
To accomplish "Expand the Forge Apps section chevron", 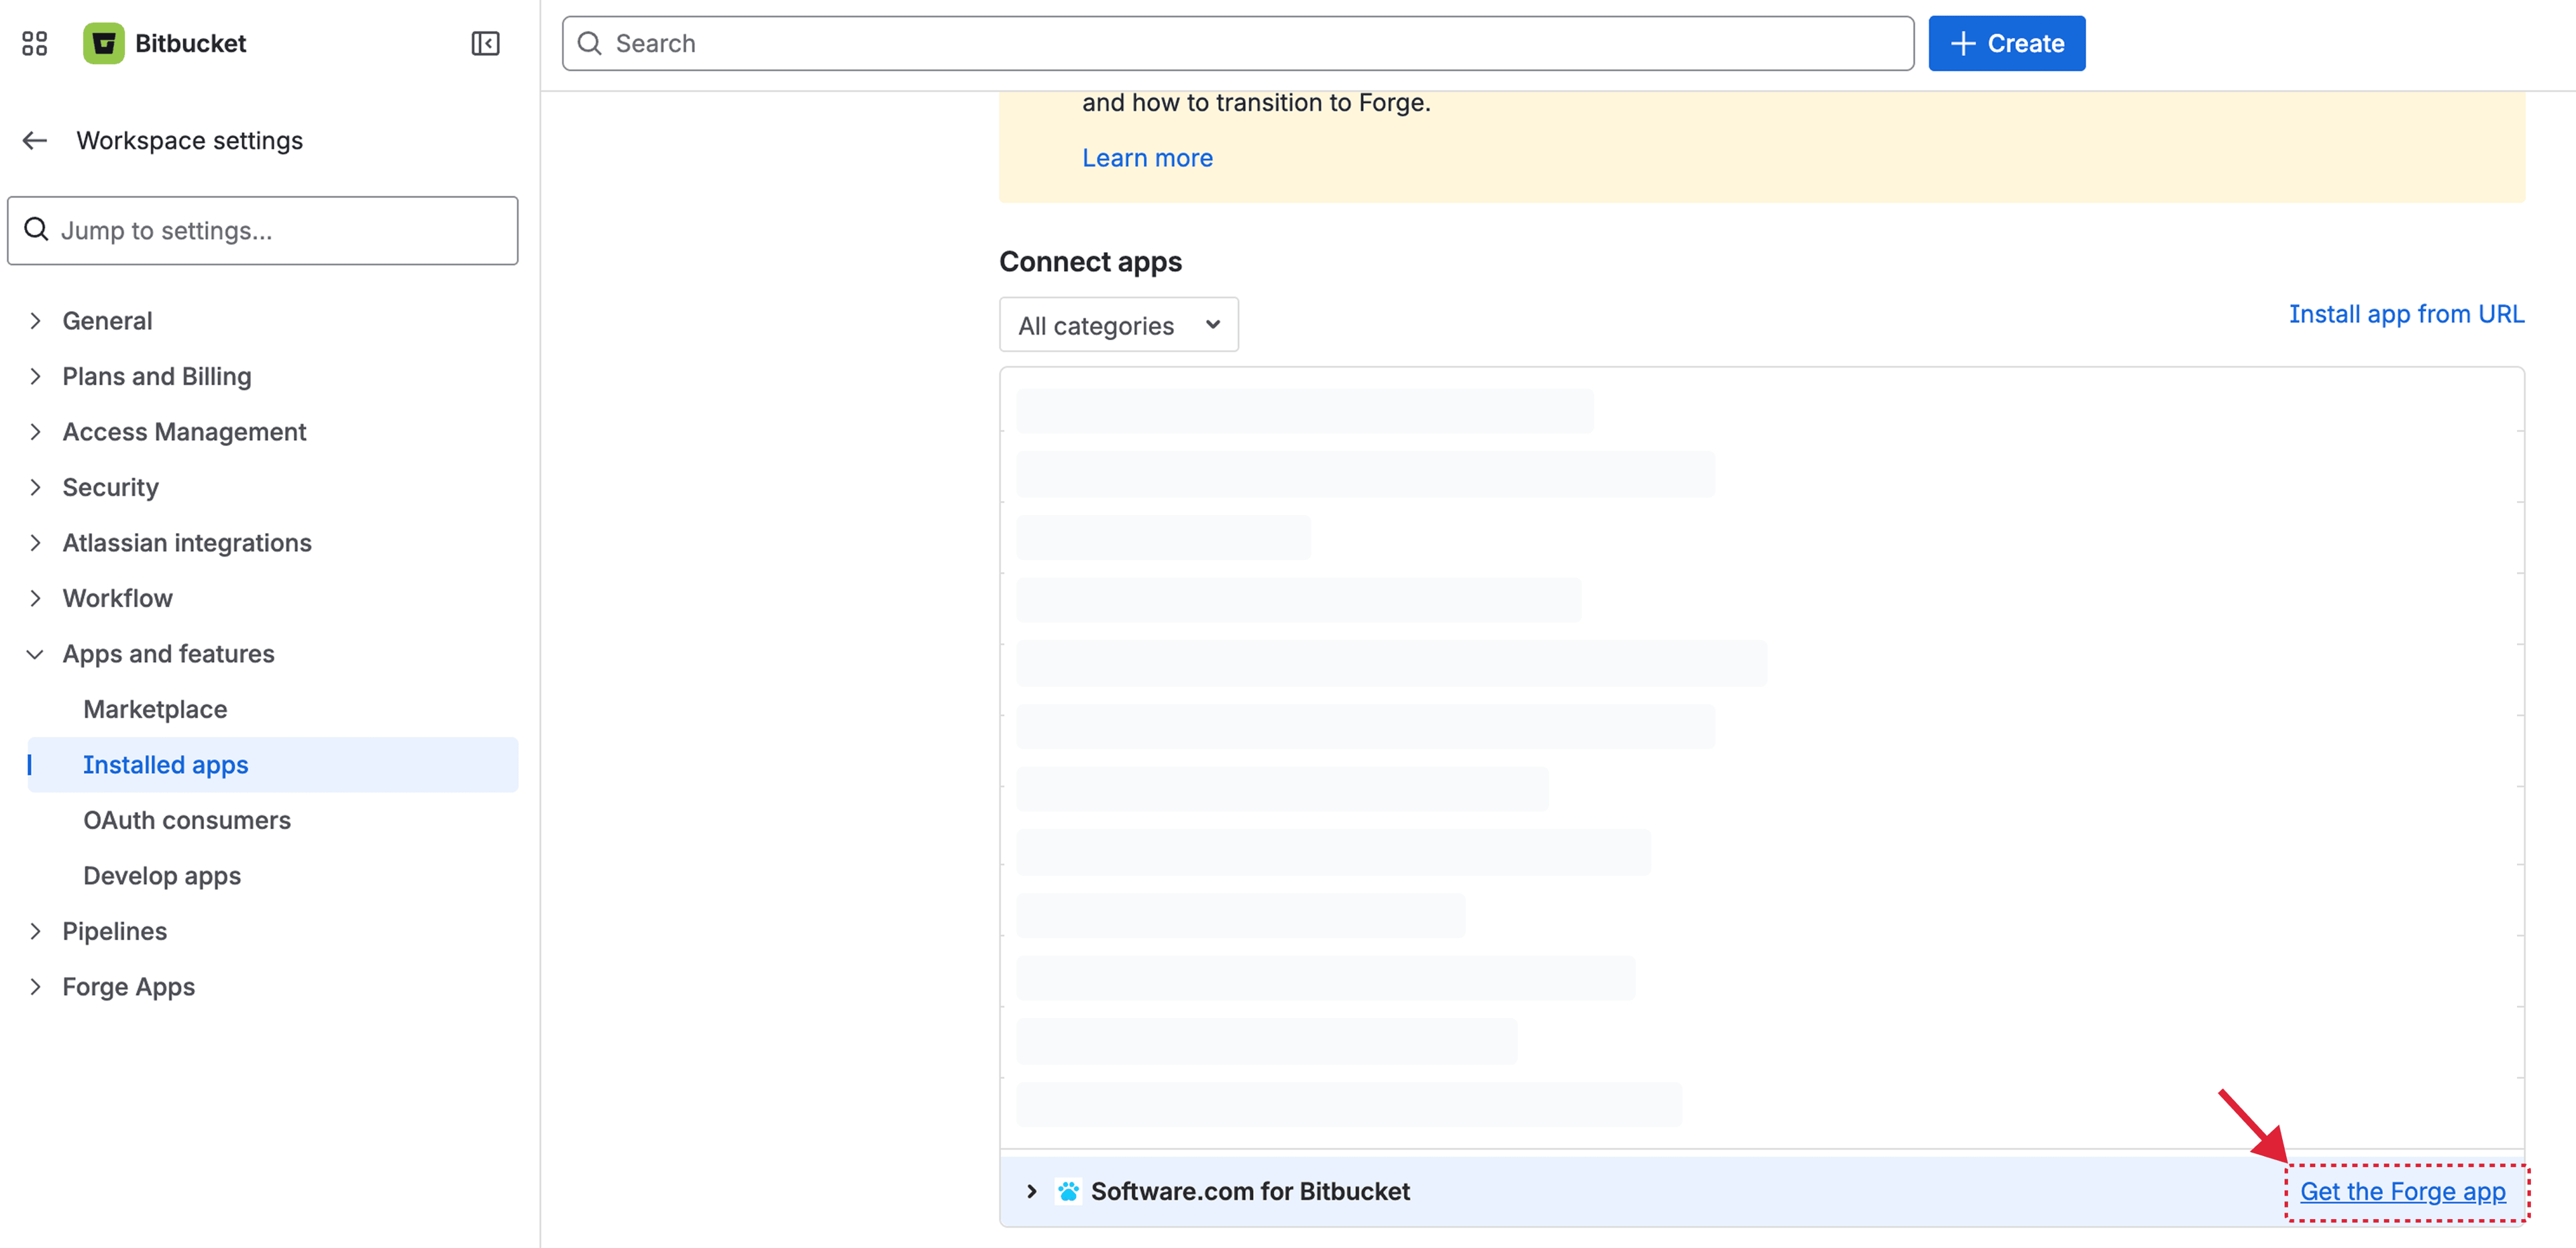I will 35,986.
